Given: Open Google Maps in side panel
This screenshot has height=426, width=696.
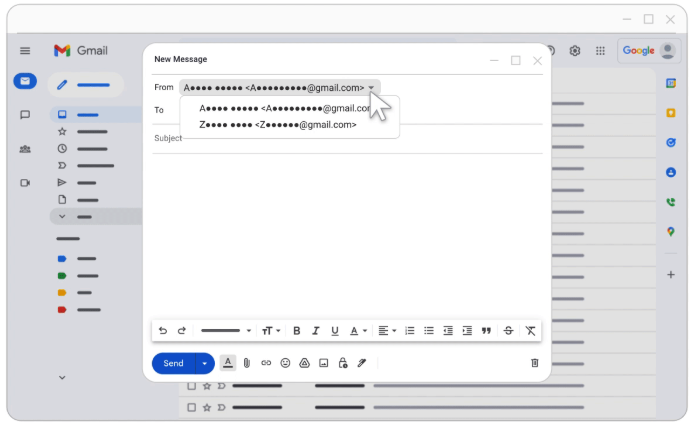Looking at the screenshot, I should click(671, 232).
